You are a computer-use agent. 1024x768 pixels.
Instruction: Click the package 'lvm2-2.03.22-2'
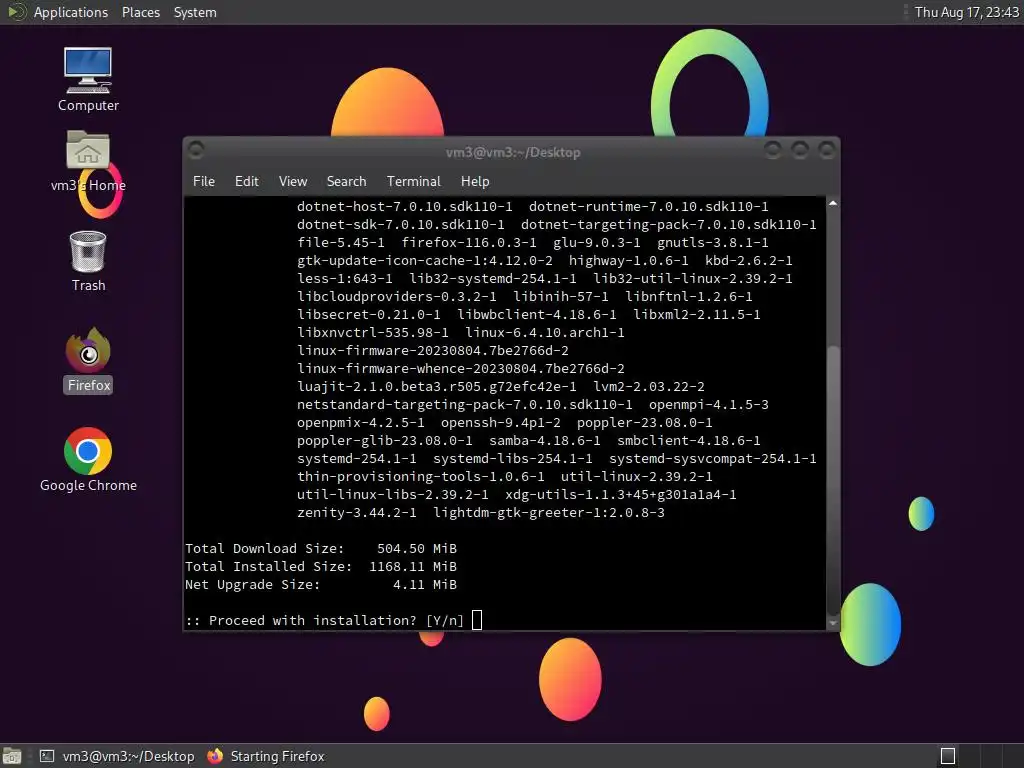coord(648,387)
